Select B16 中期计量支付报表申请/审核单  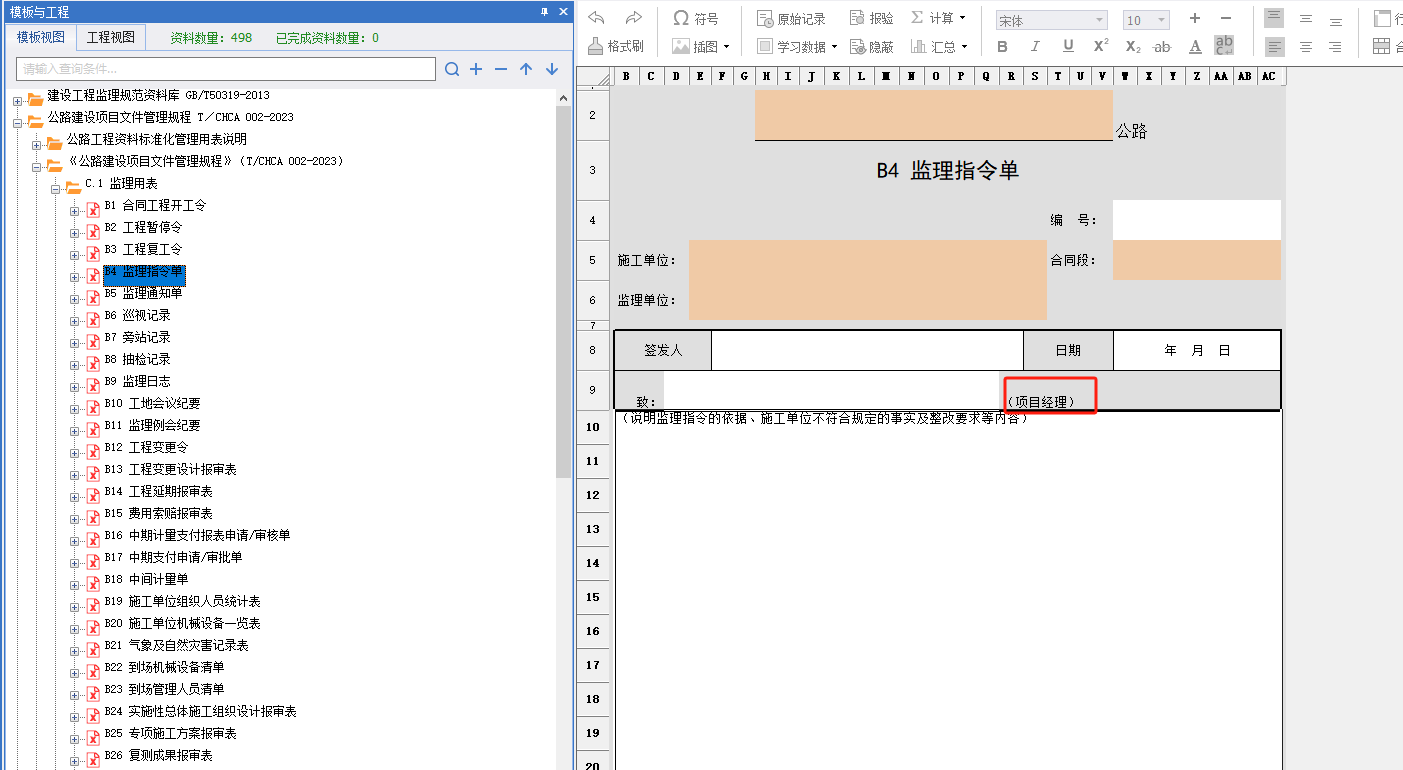click(197, 535)
